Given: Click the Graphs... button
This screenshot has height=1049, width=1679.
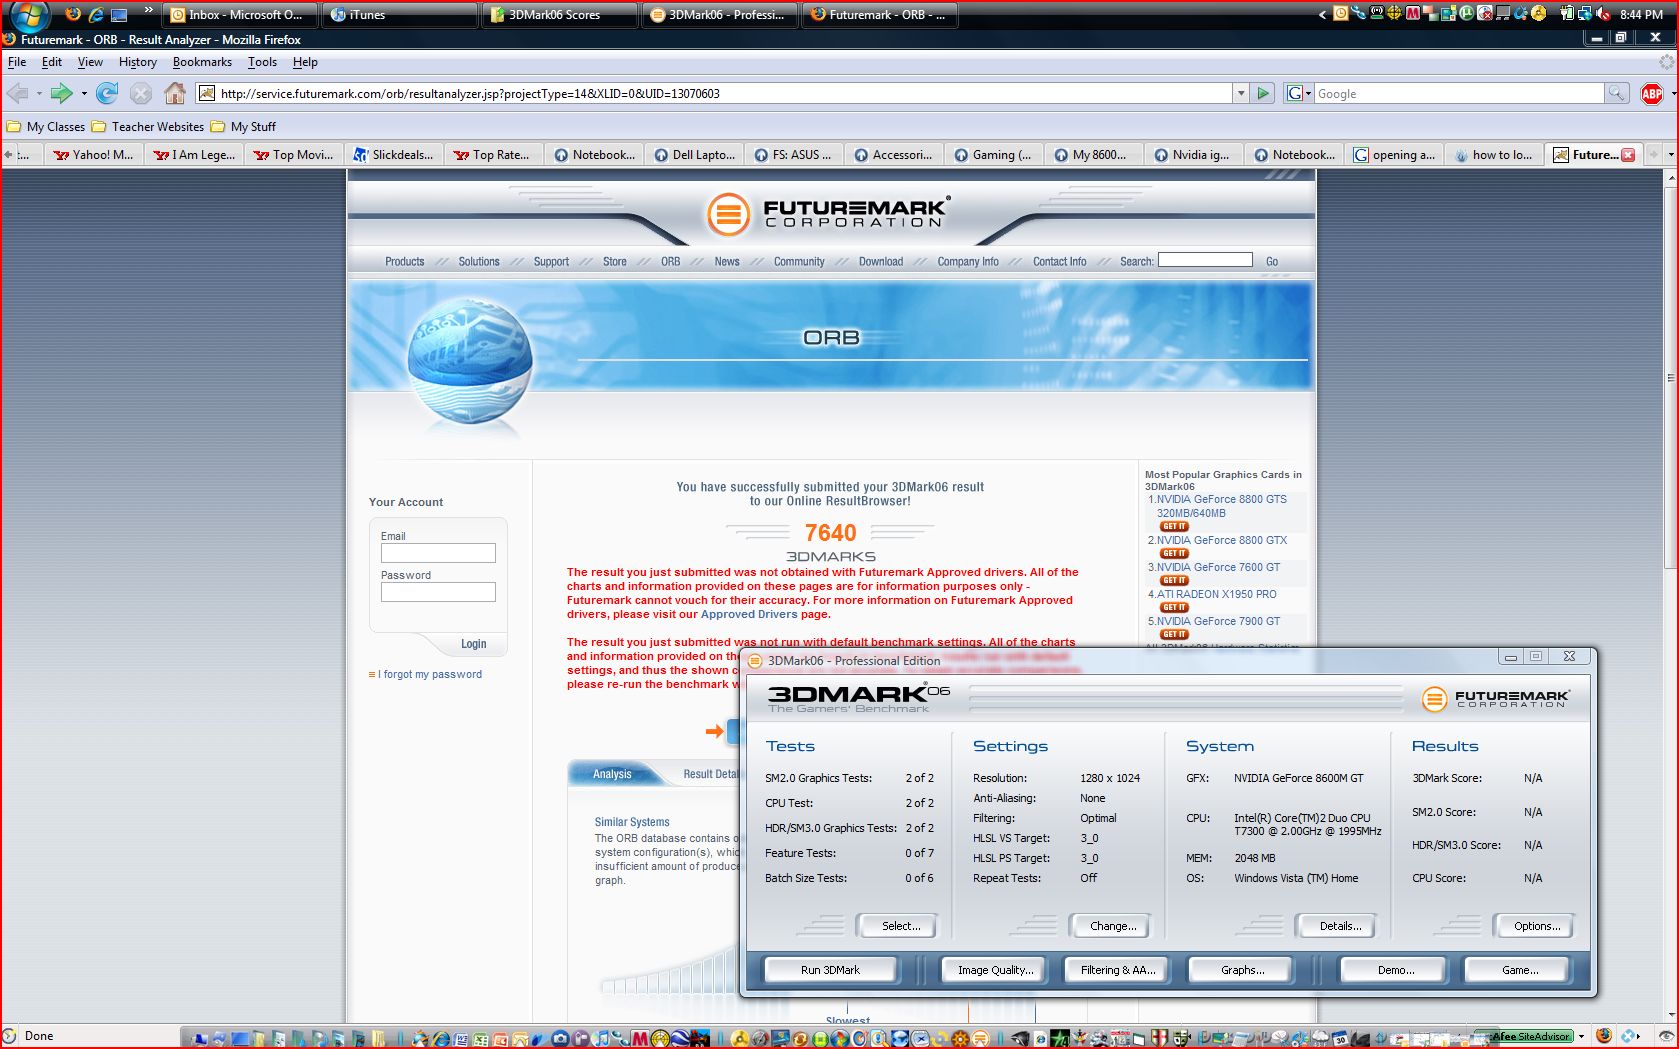Looking at the screenshot, I should [1242, 970].
